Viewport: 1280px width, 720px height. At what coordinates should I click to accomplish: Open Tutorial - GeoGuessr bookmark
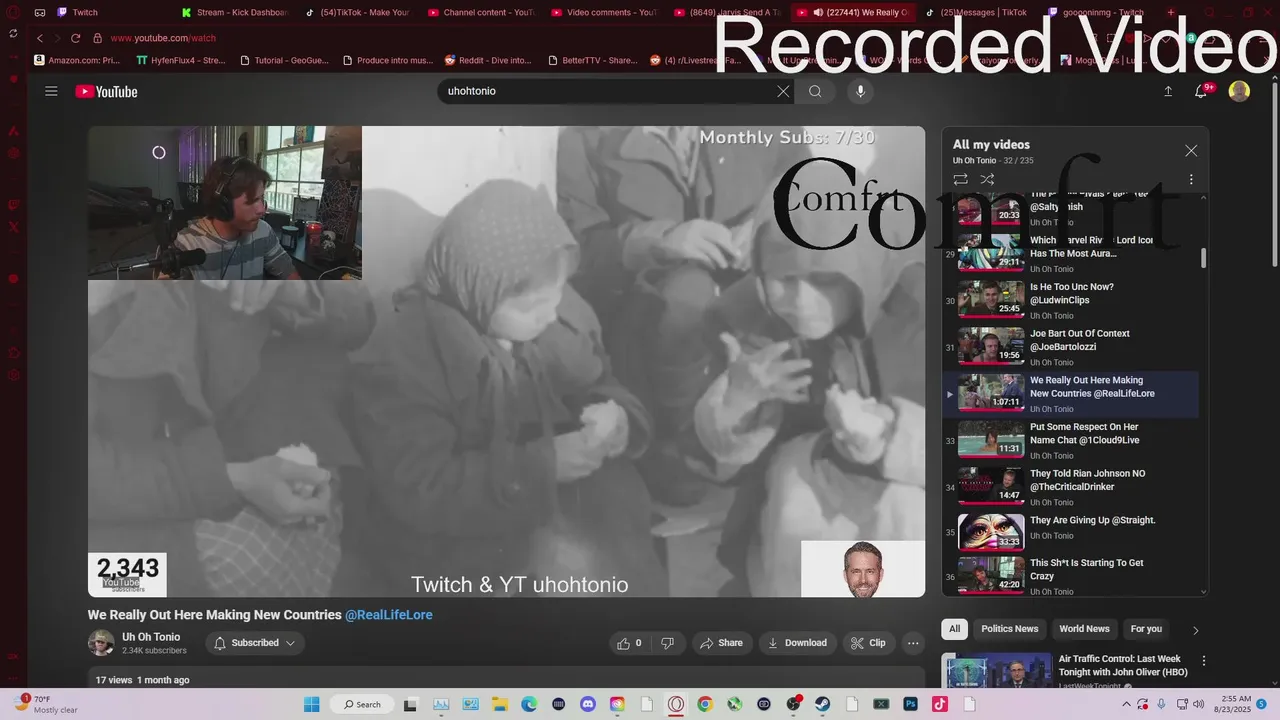[285, 60]
